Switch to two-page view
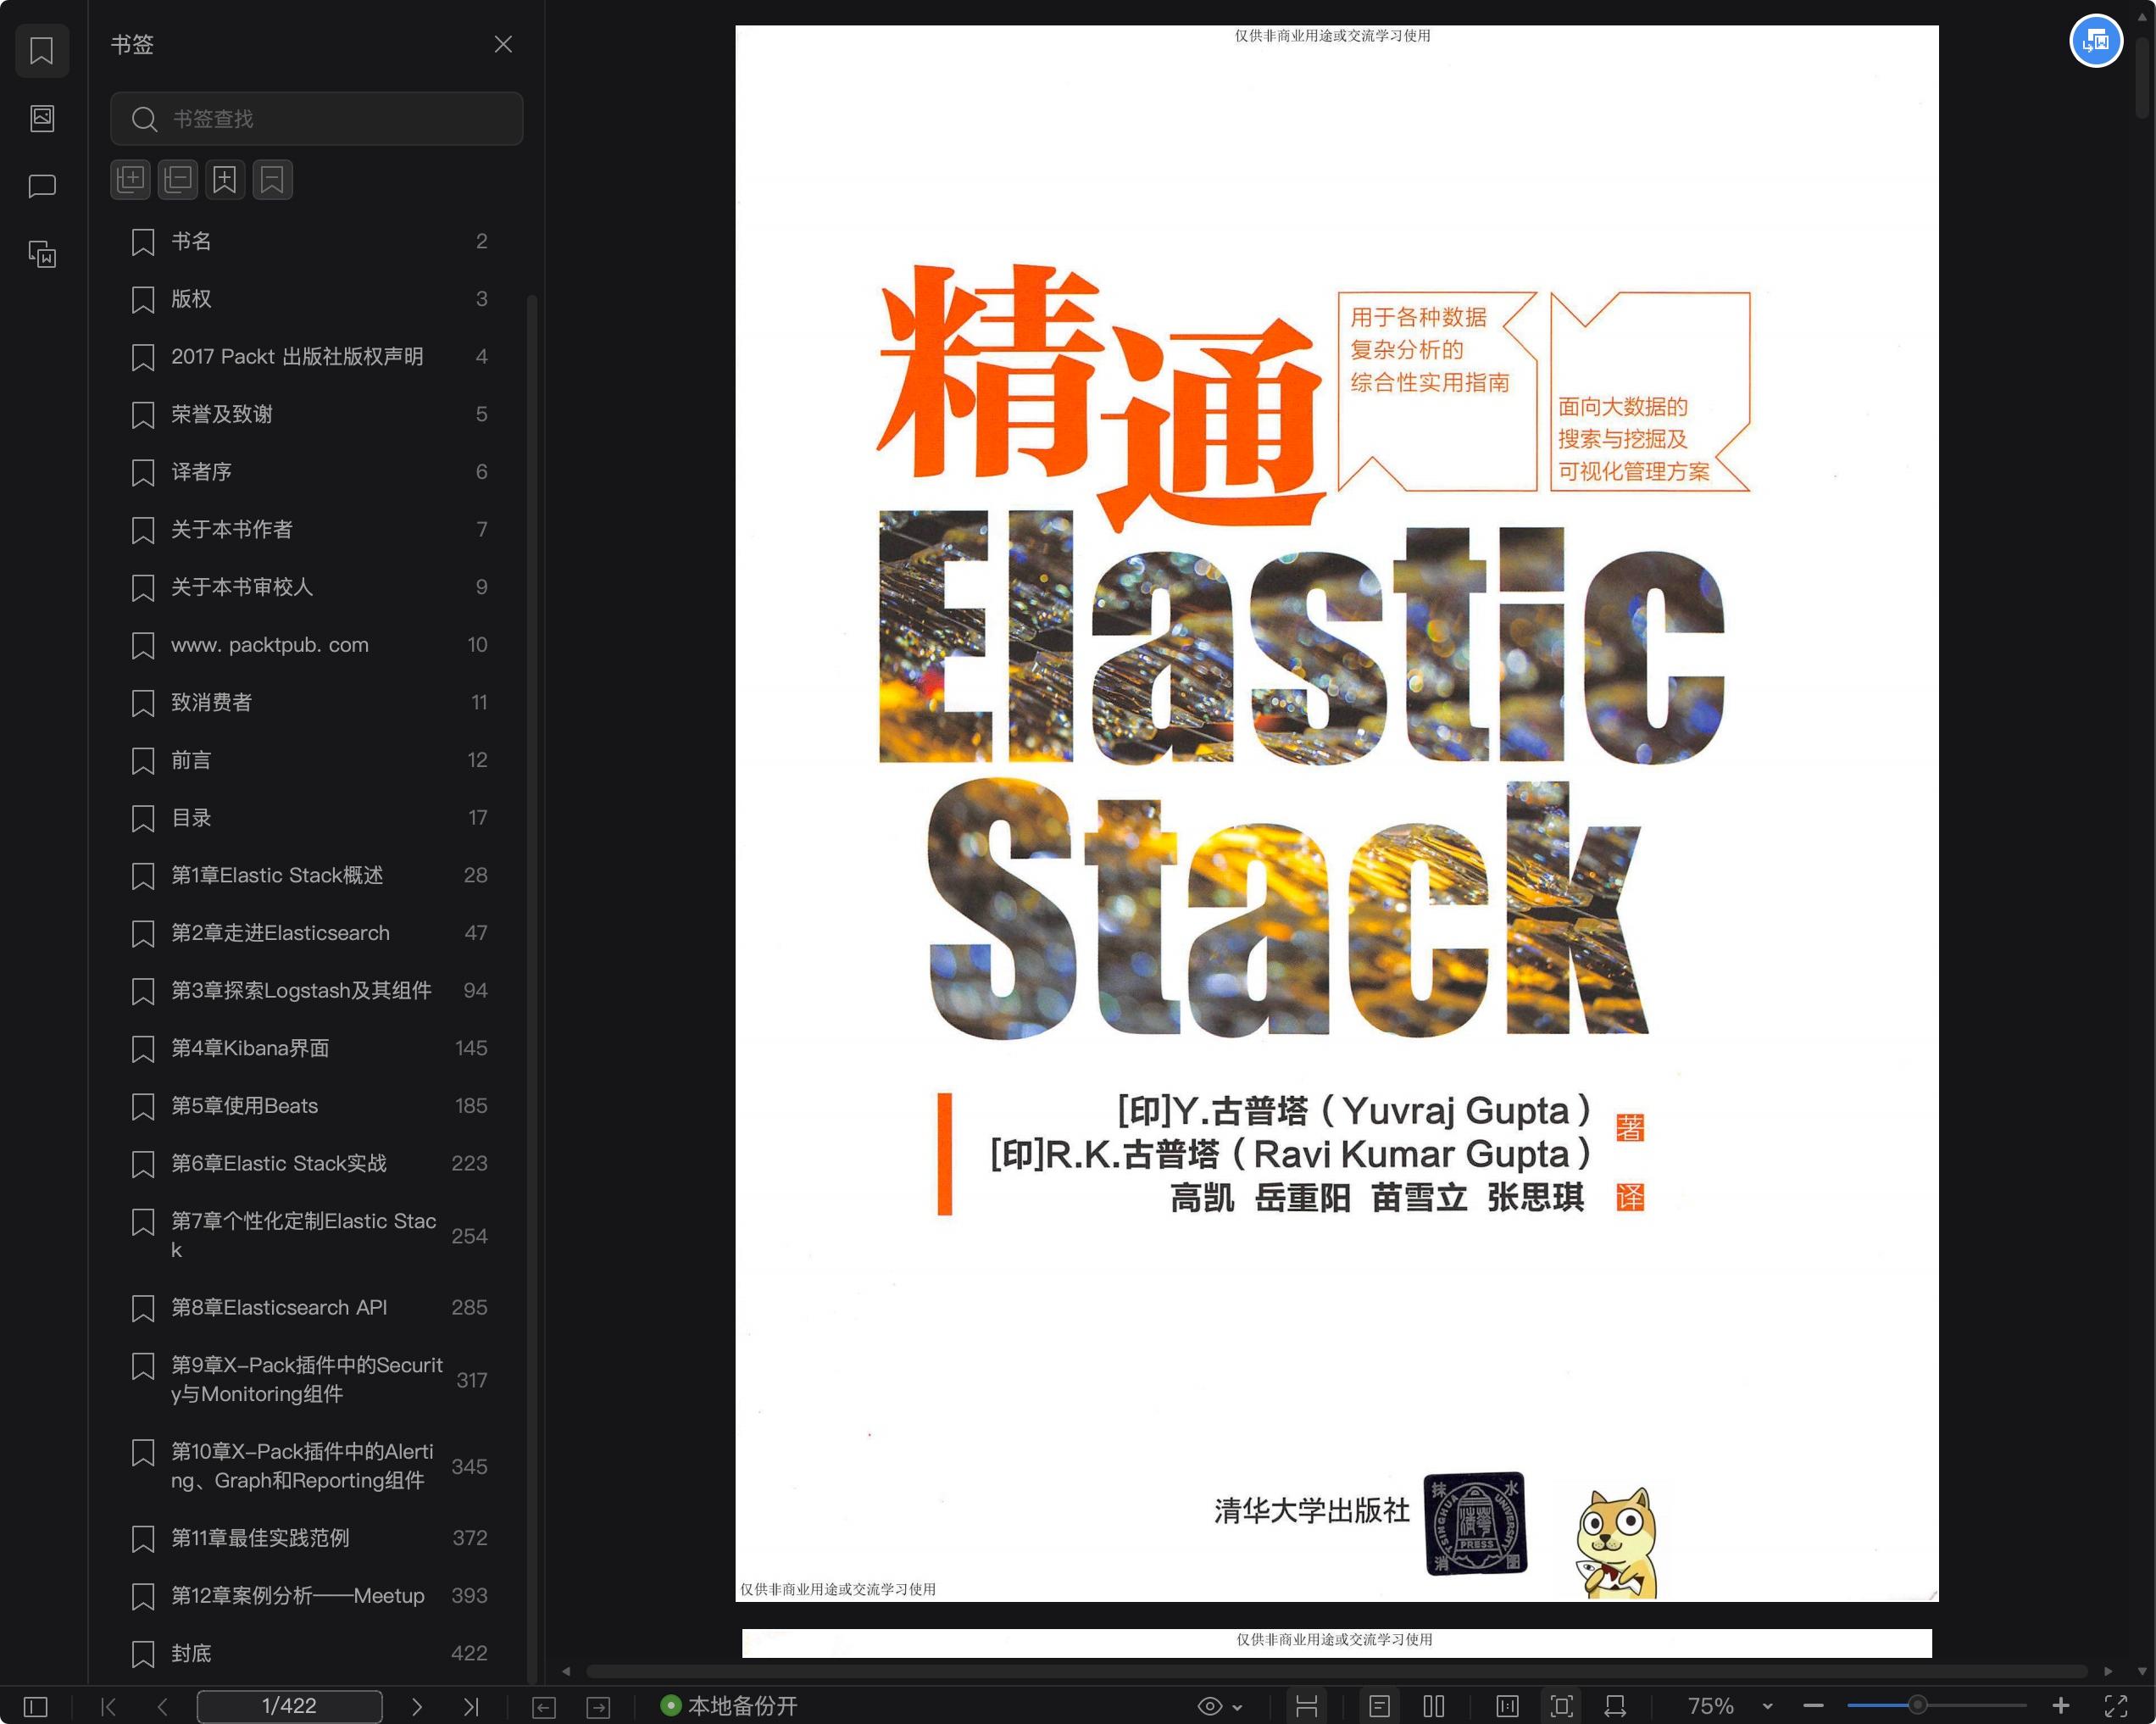This screenshot has height=1724, width=2156. (x=1434, y=1706)
